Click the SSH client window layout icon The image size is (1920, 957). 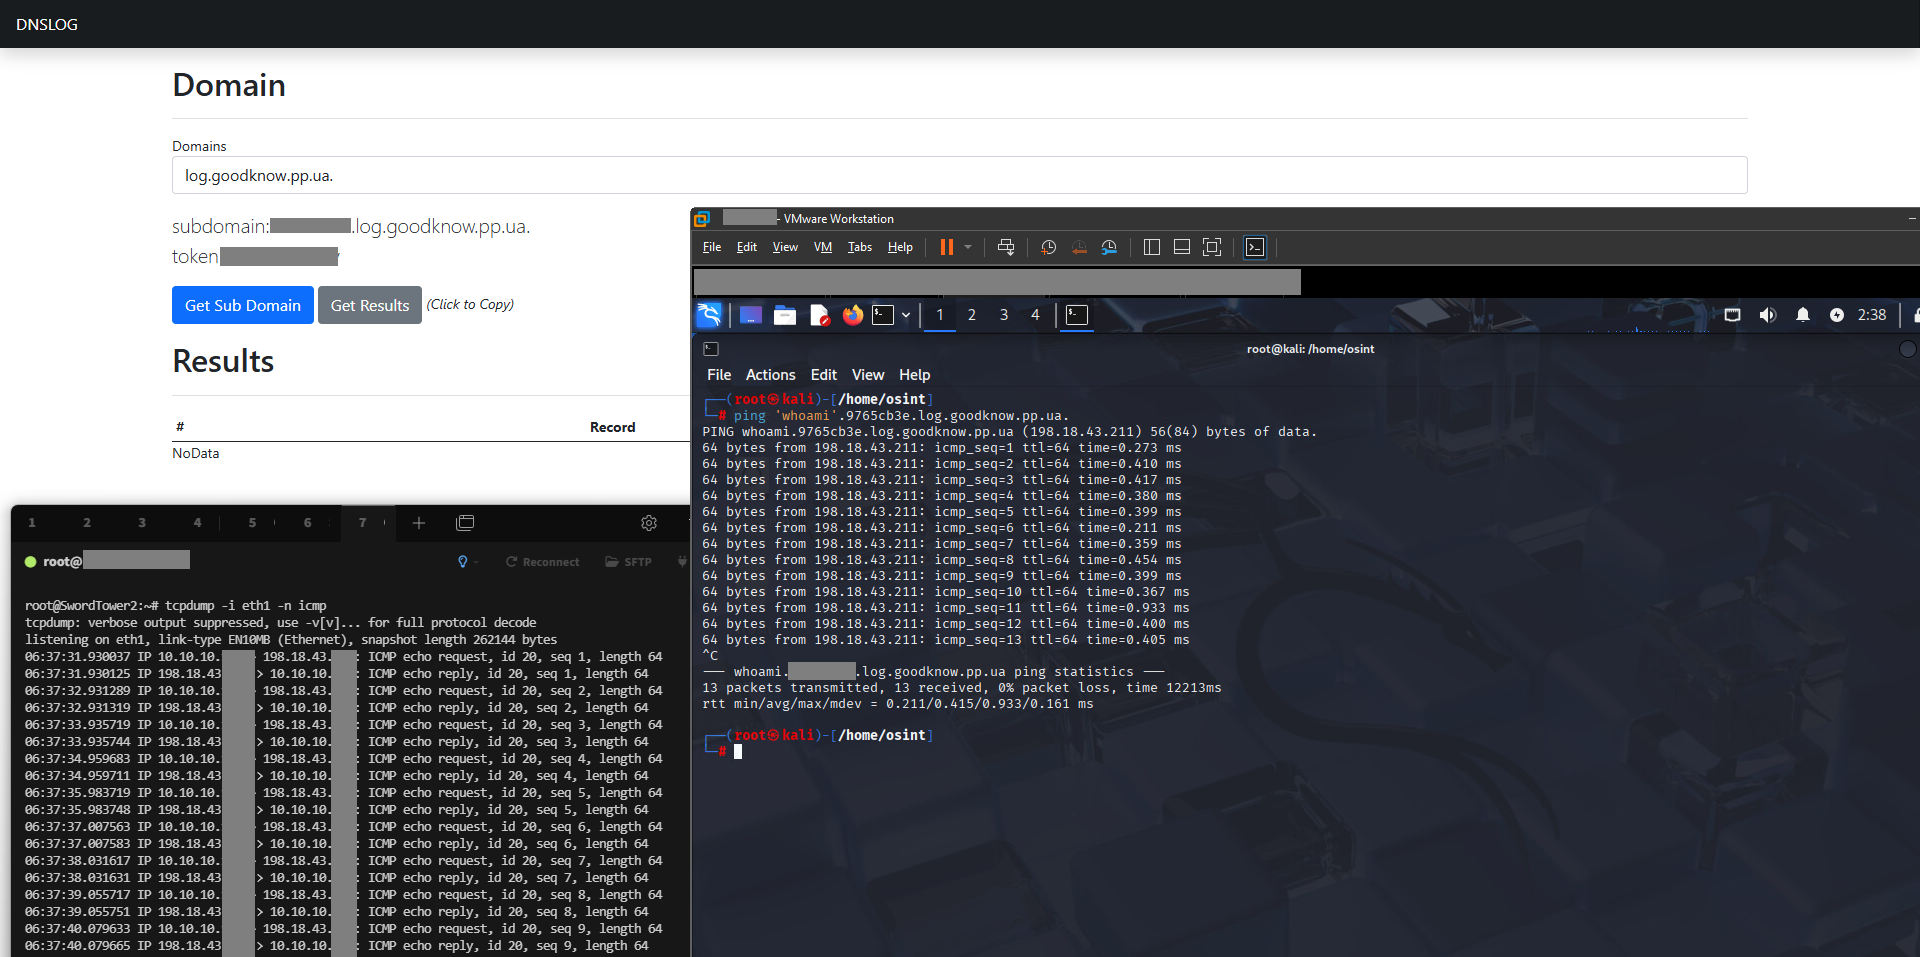(x=465, y=523)
